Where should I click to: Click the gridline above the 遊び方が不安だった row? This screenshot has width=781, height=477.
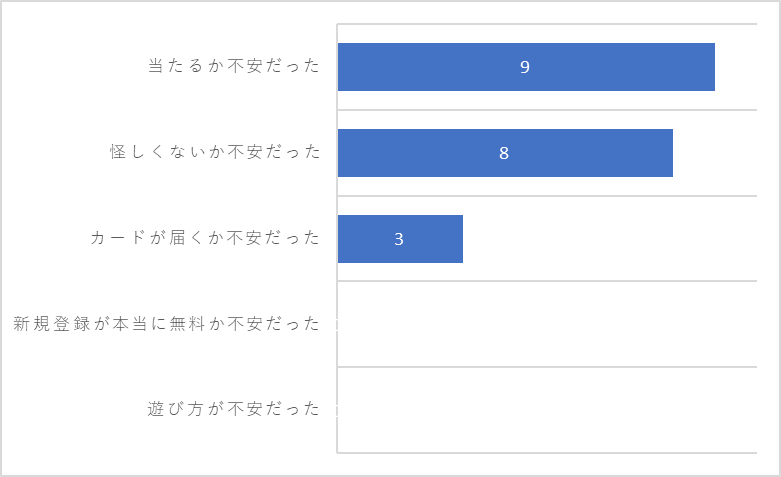[x=547, y=367]
